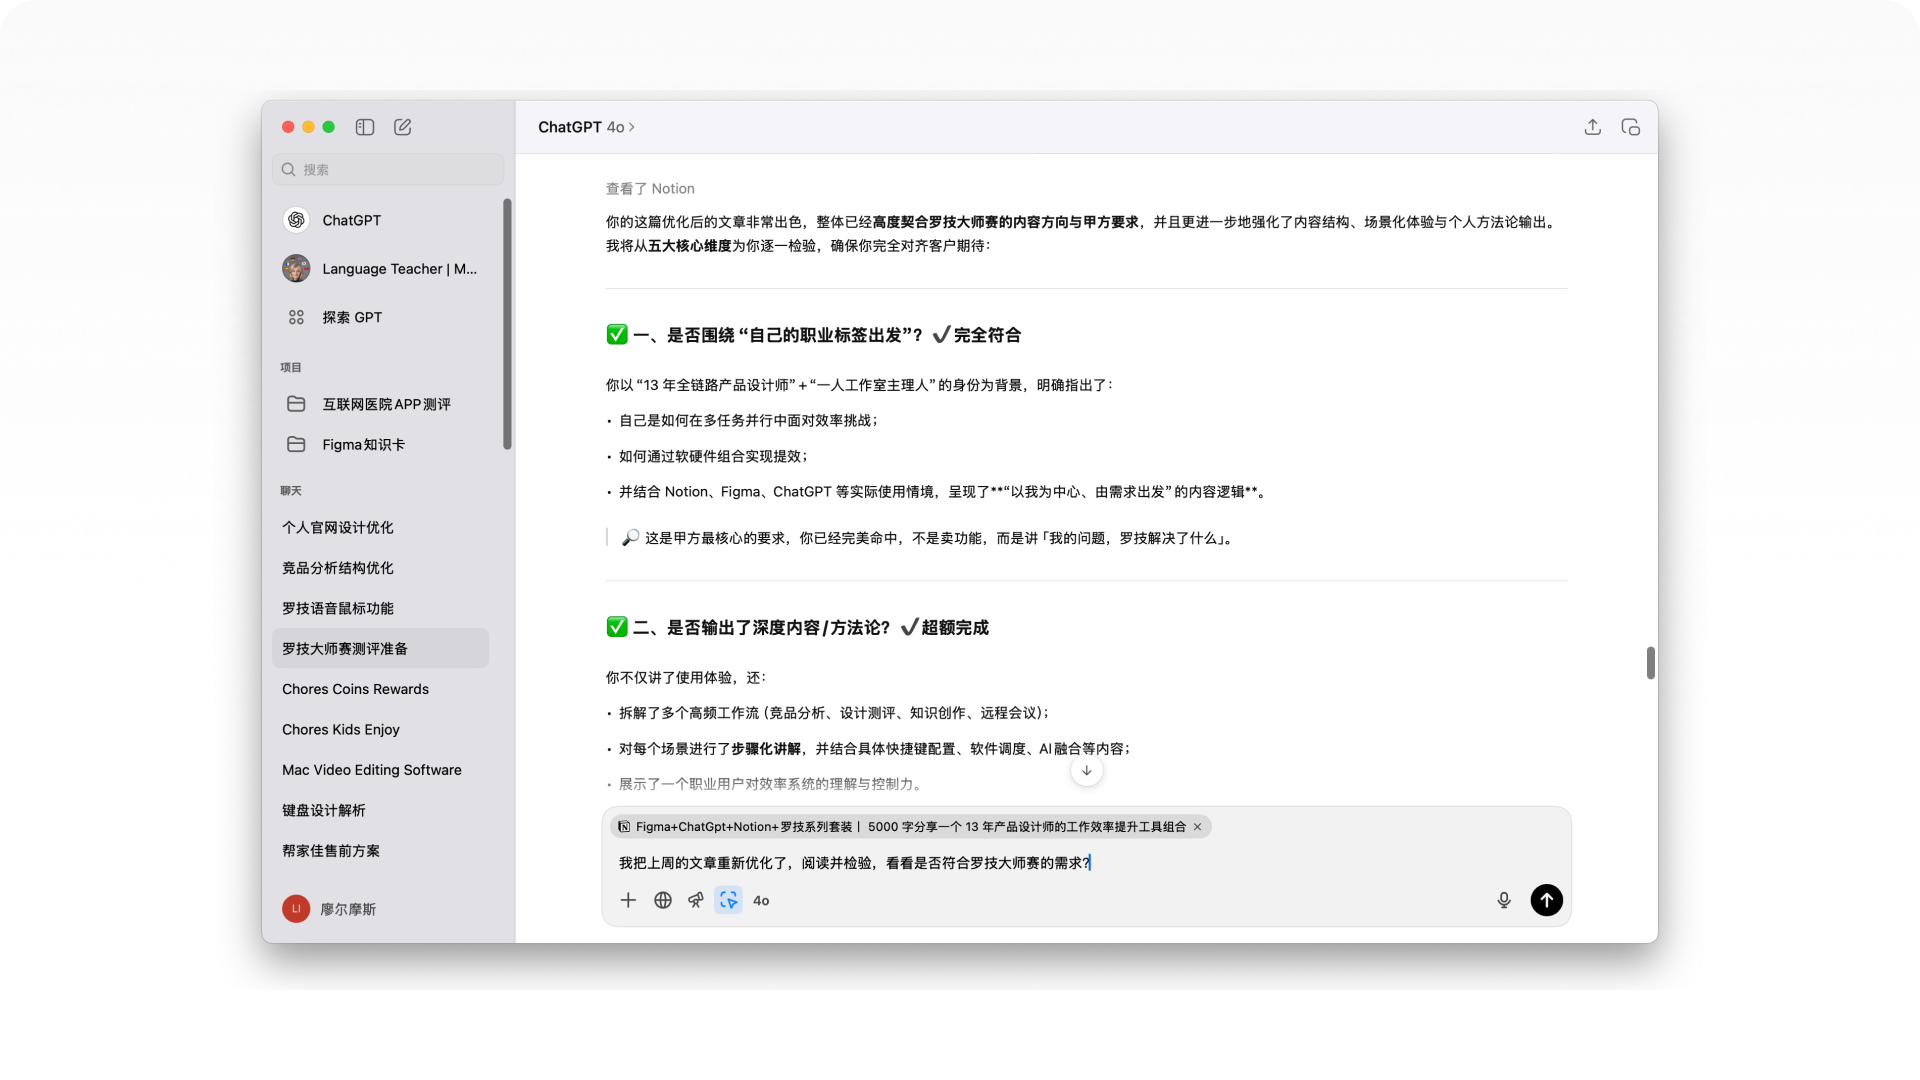Click the 查看了 Notion label
The image size is (1920, 1080).
click(x=650, y=189)
